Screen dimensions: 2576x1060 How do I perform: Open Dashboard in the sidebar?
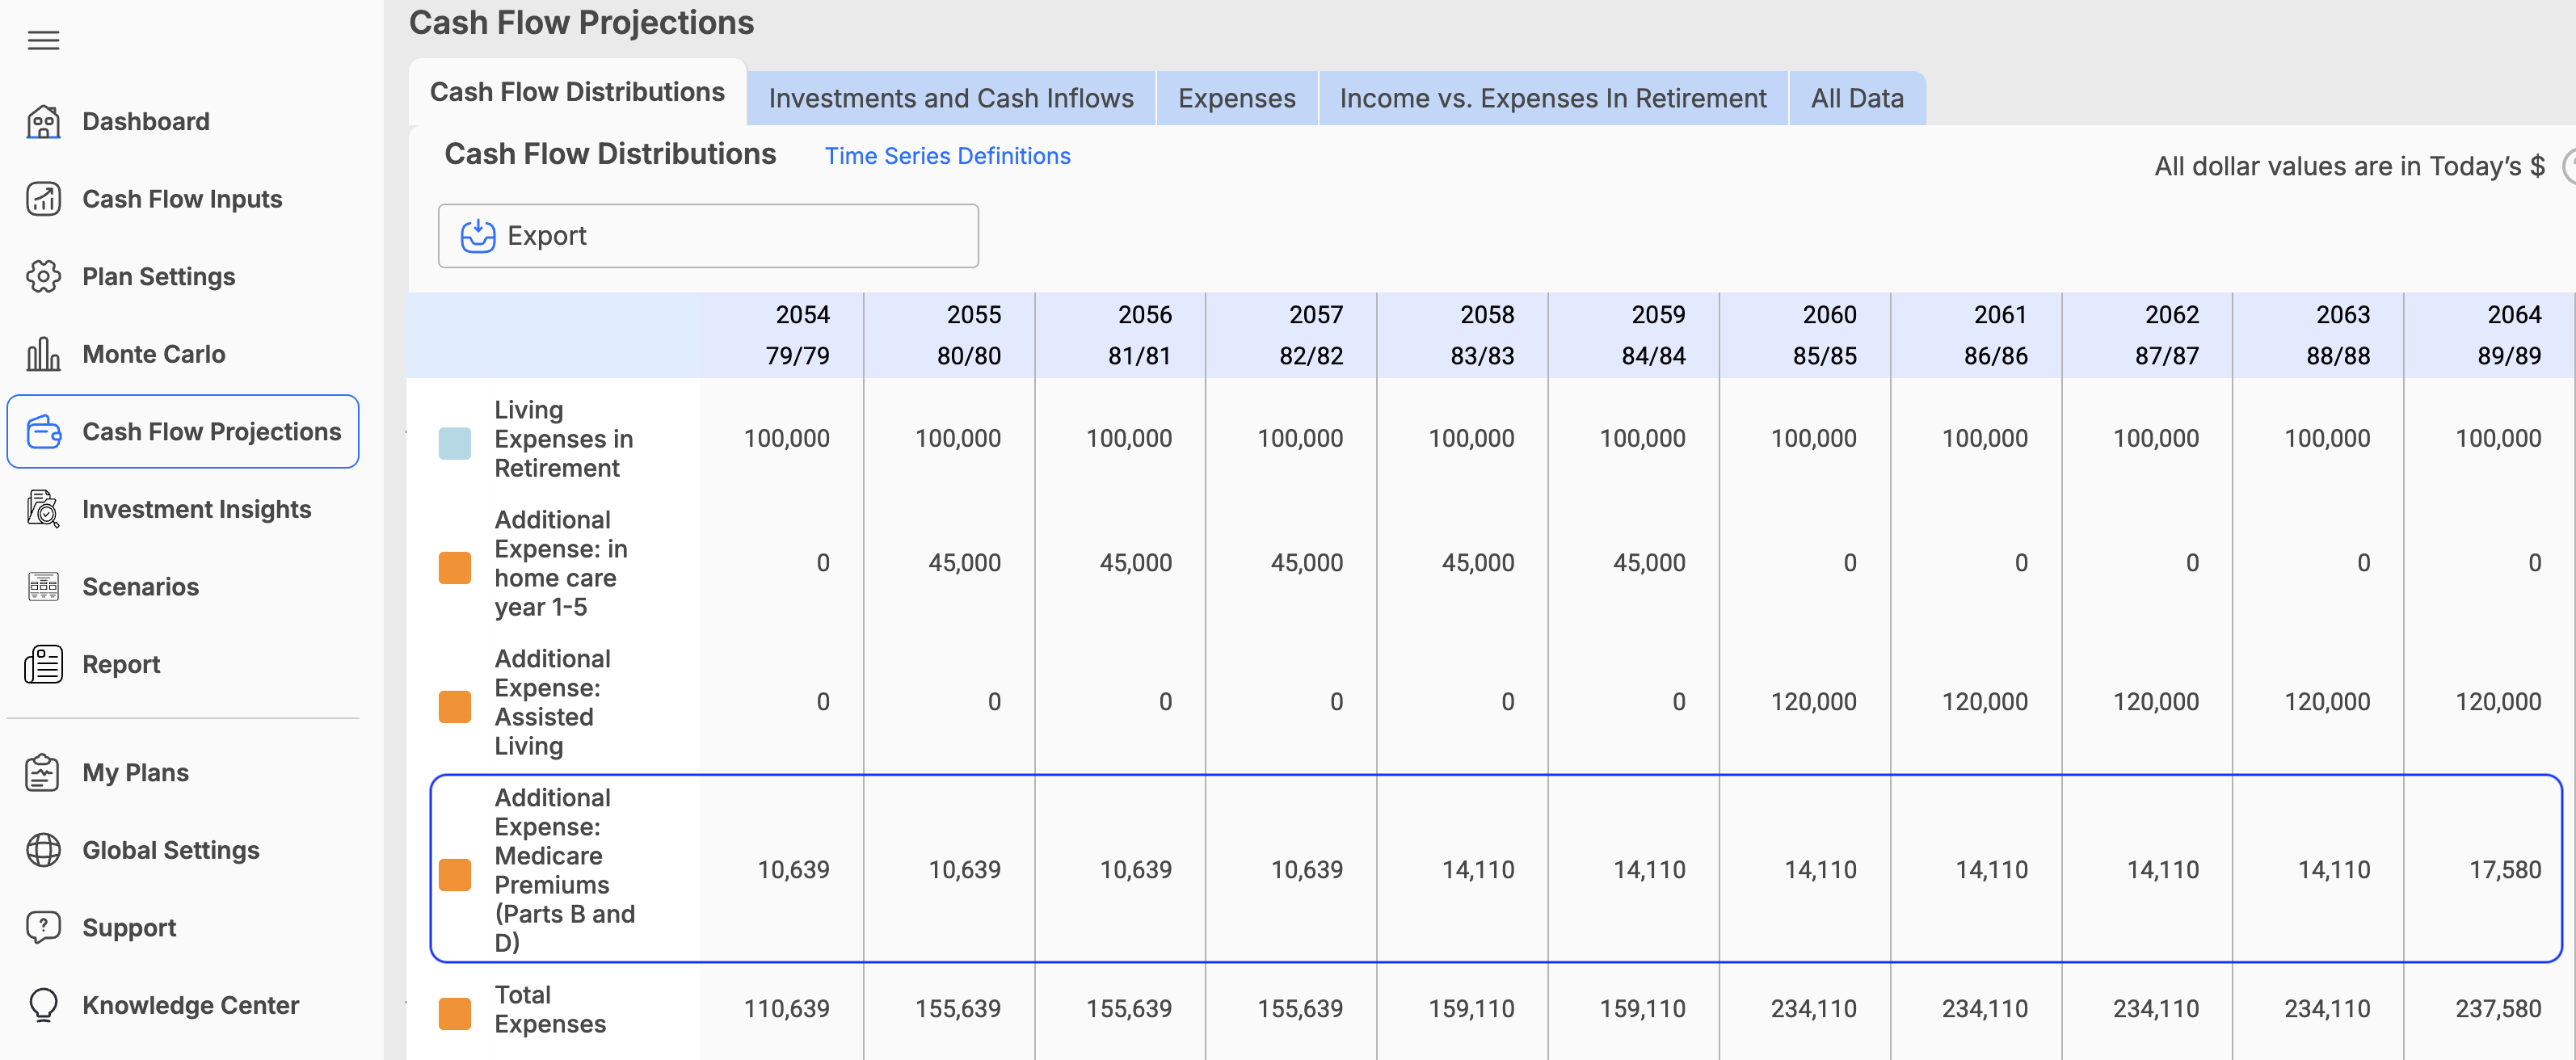[146, 122]
